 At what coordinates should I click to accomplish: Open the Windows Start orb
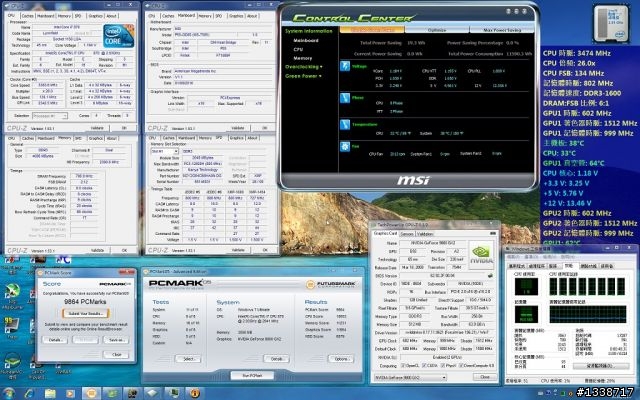click(9, 393)
